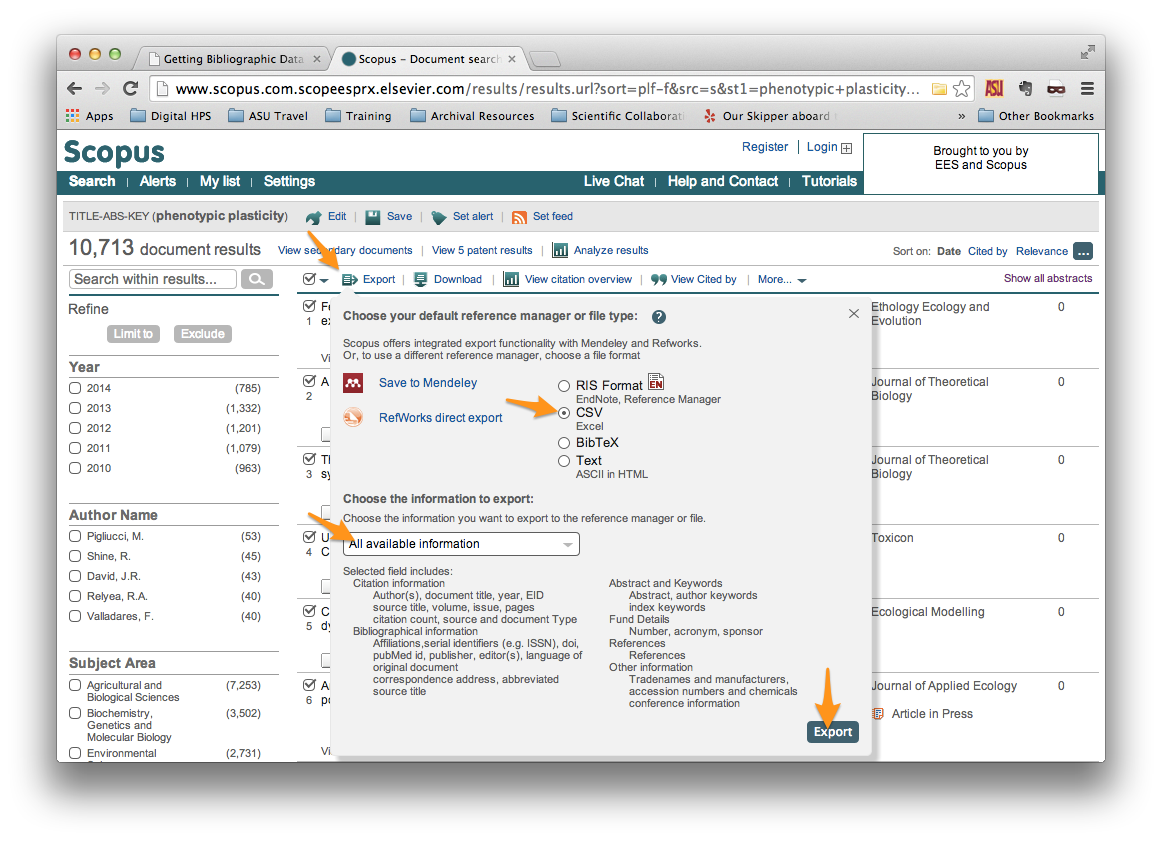
Task: Click the search within results magnifier
Action: click(x=256, y=279)
